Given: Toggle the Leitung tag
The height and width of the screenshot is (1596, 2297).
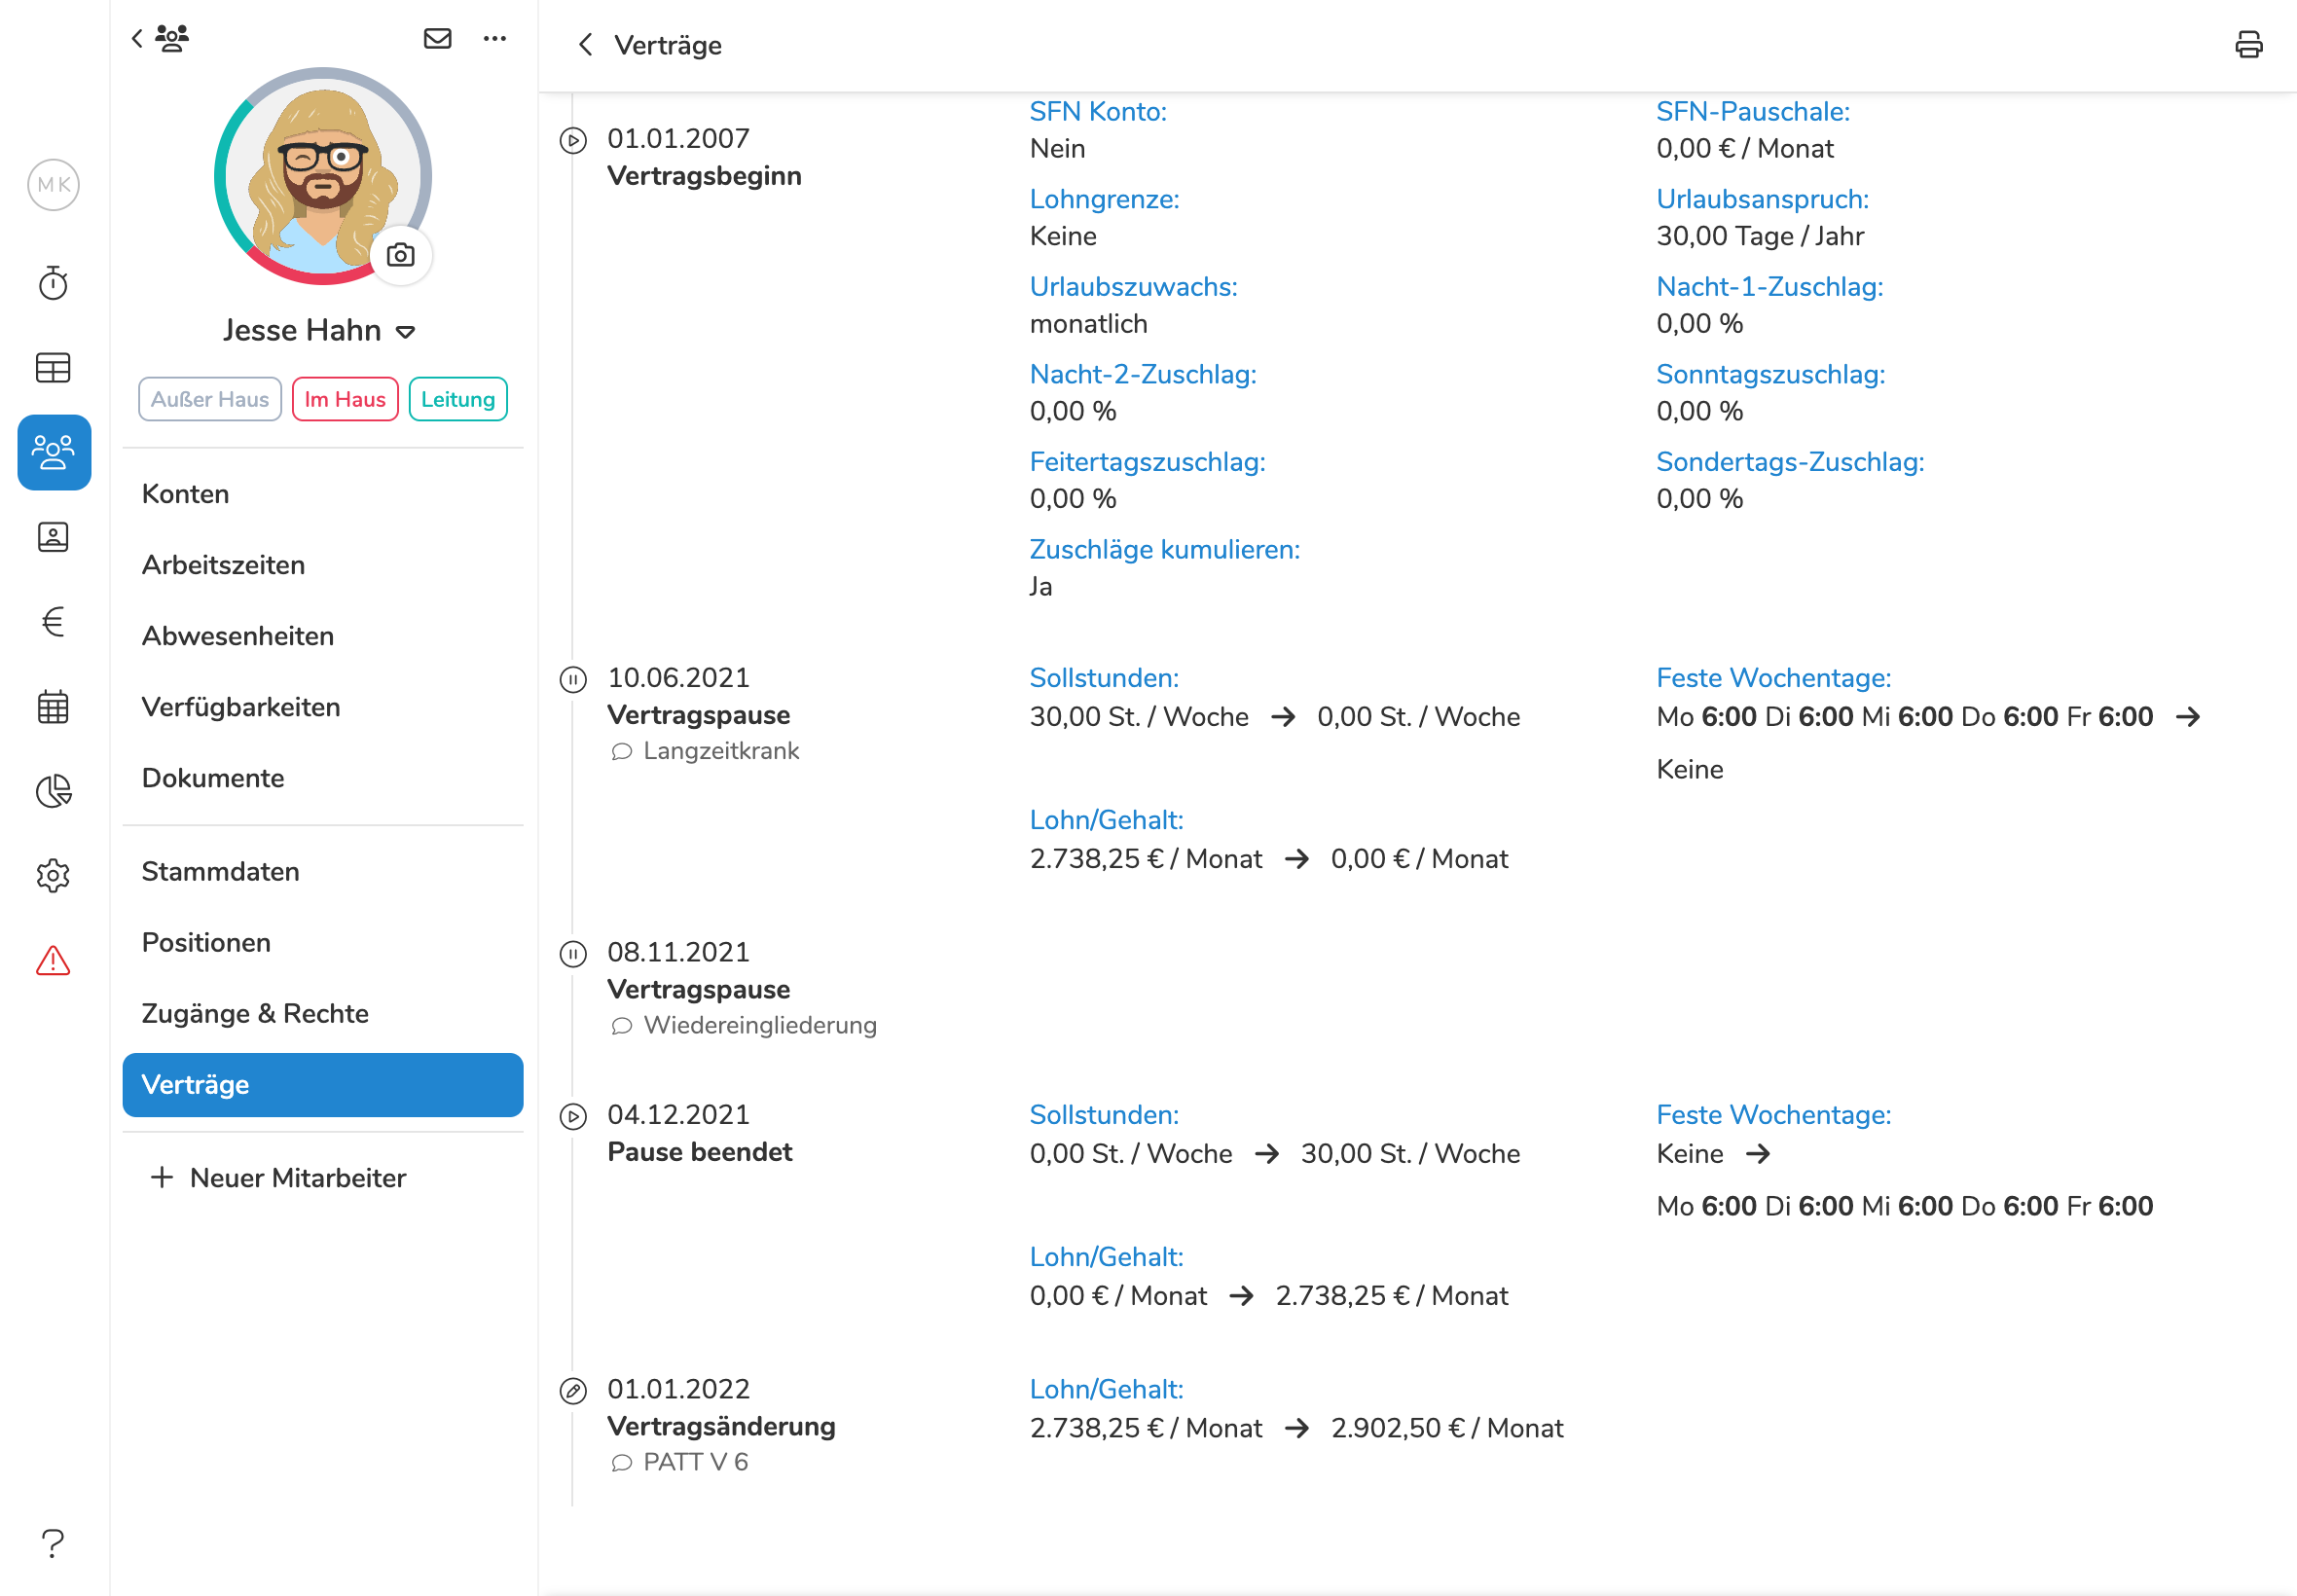Looking at the screenshot, I should (458, 399).
